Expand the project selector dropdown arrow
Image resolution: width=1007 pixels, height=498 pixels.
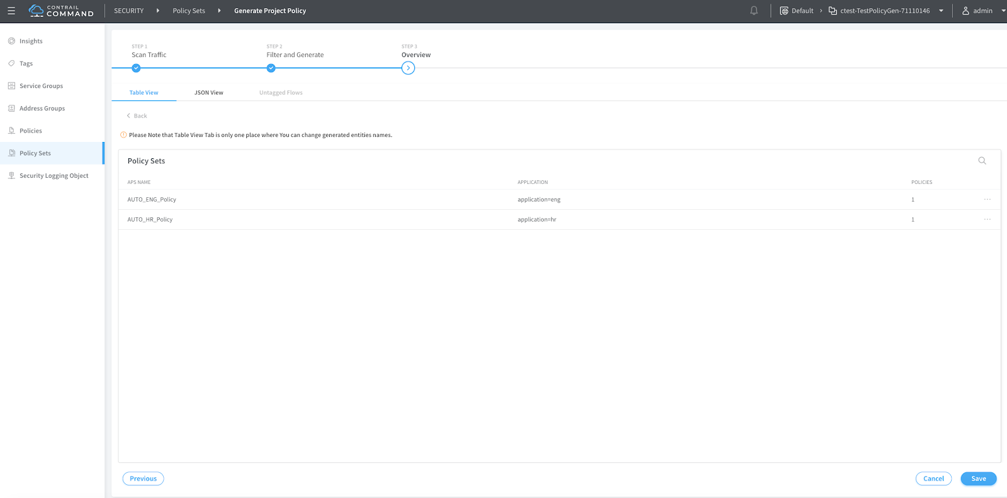click(x=941, y=11)
